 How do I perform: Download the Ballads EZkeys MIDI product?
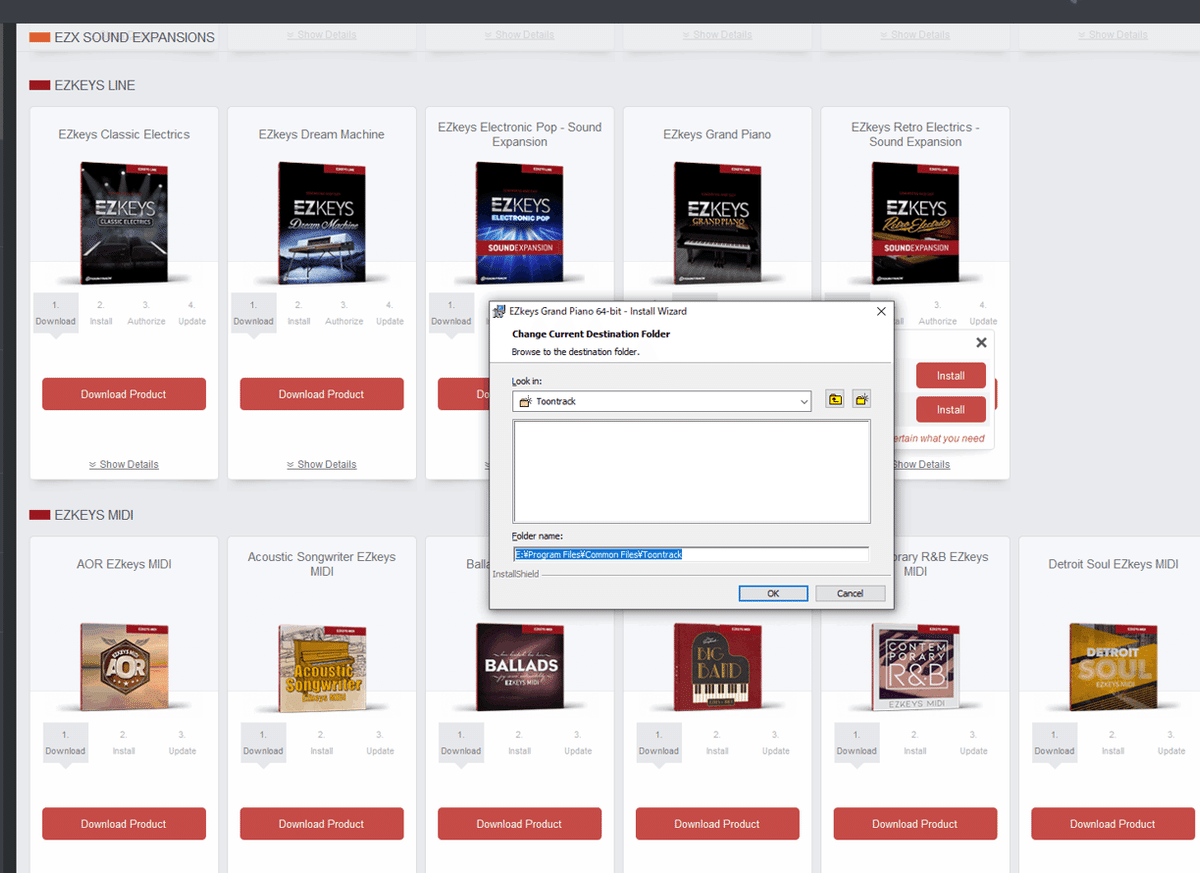coord(520,824)
